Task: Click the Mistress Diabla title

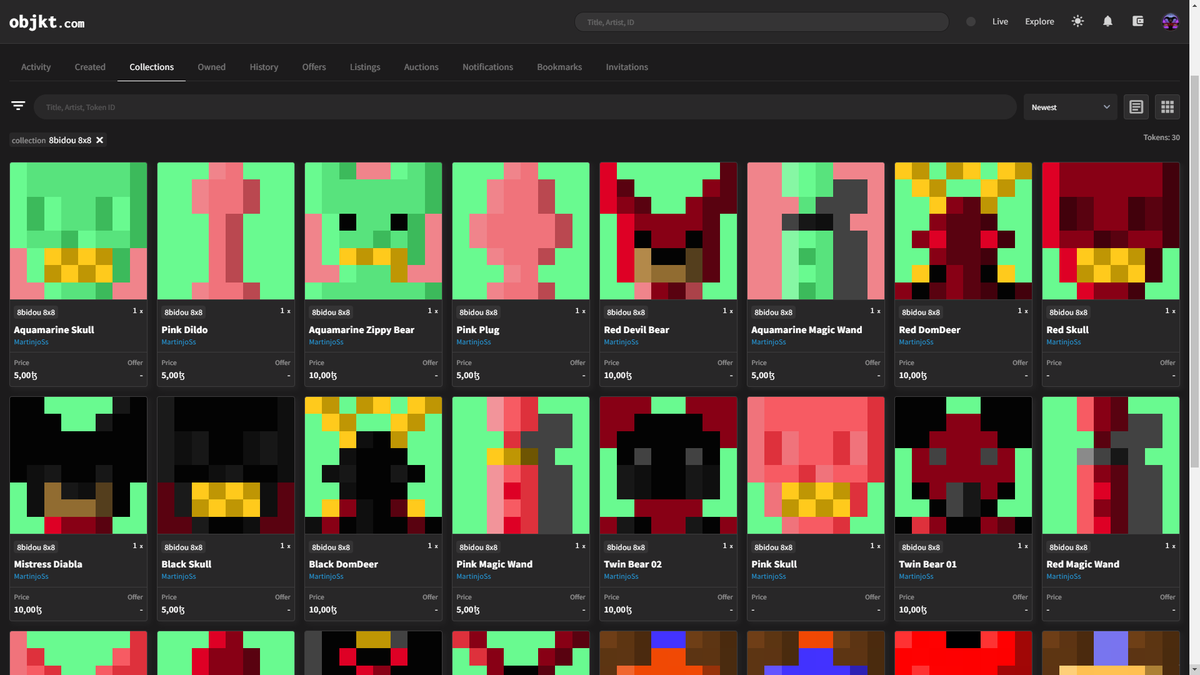Action: tap(48, 564)
